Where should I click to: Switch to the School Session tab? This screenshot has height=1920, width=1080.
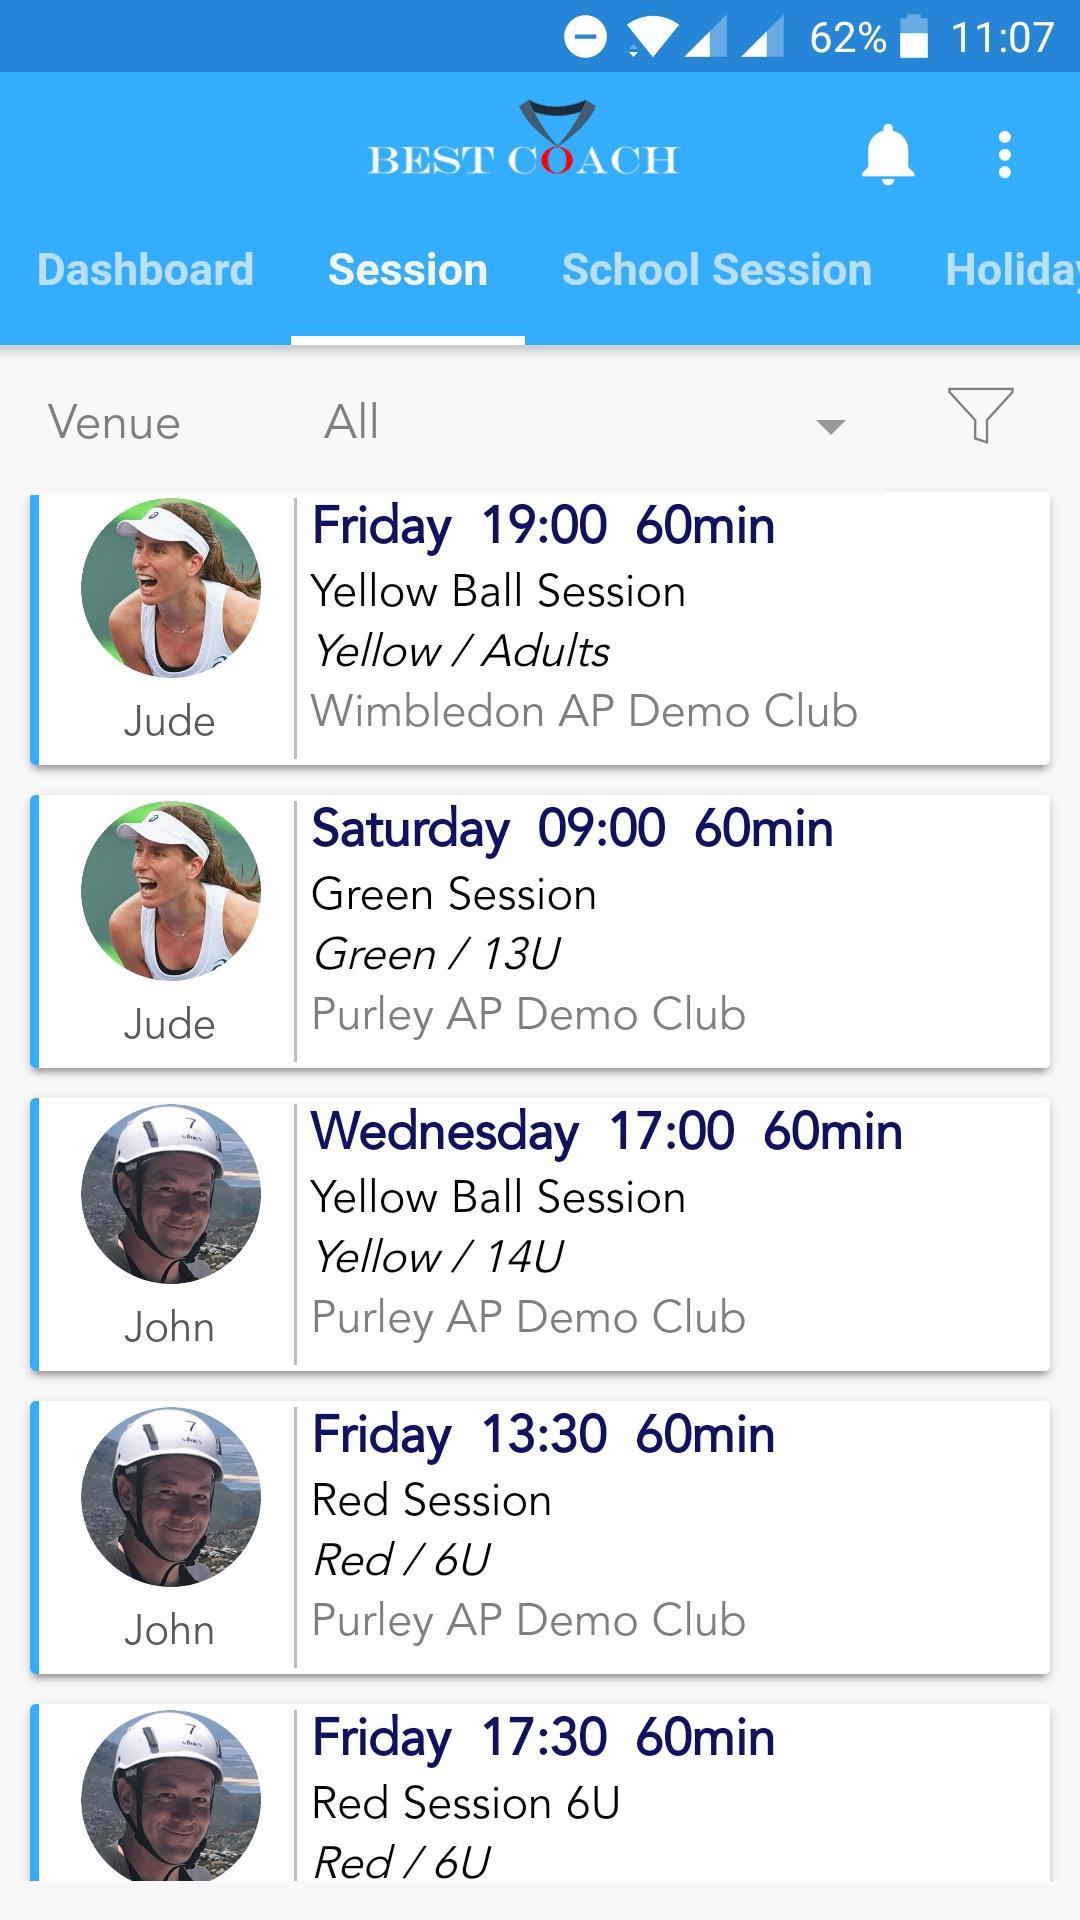click(x=717, y=270)
